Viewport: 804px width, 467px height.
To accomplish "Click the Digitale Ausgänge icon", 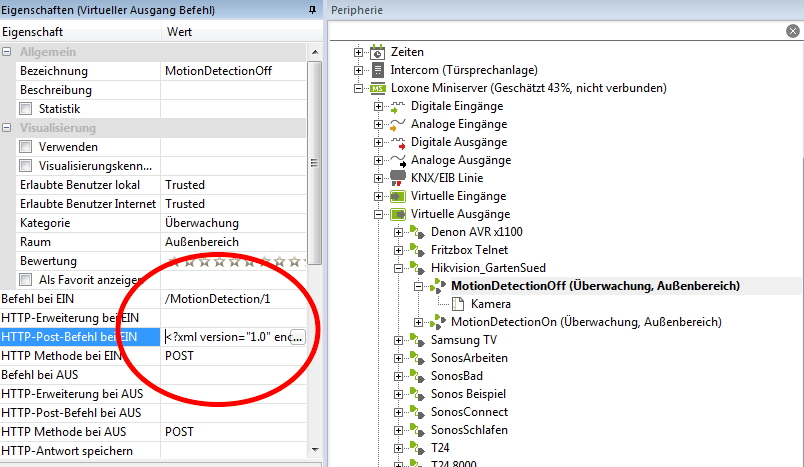I will click(397, 142).
